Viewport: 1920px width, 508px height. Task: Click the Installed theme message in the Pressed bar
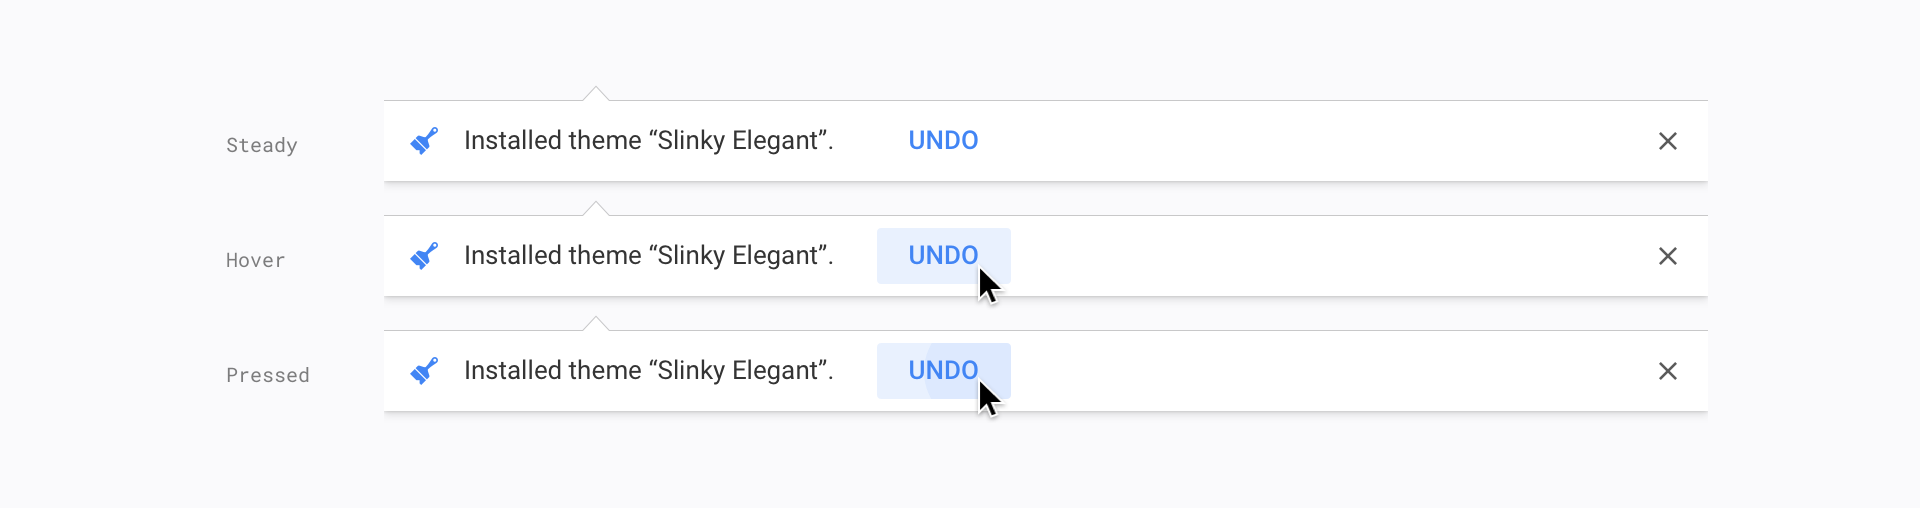[x=648, y=371]
